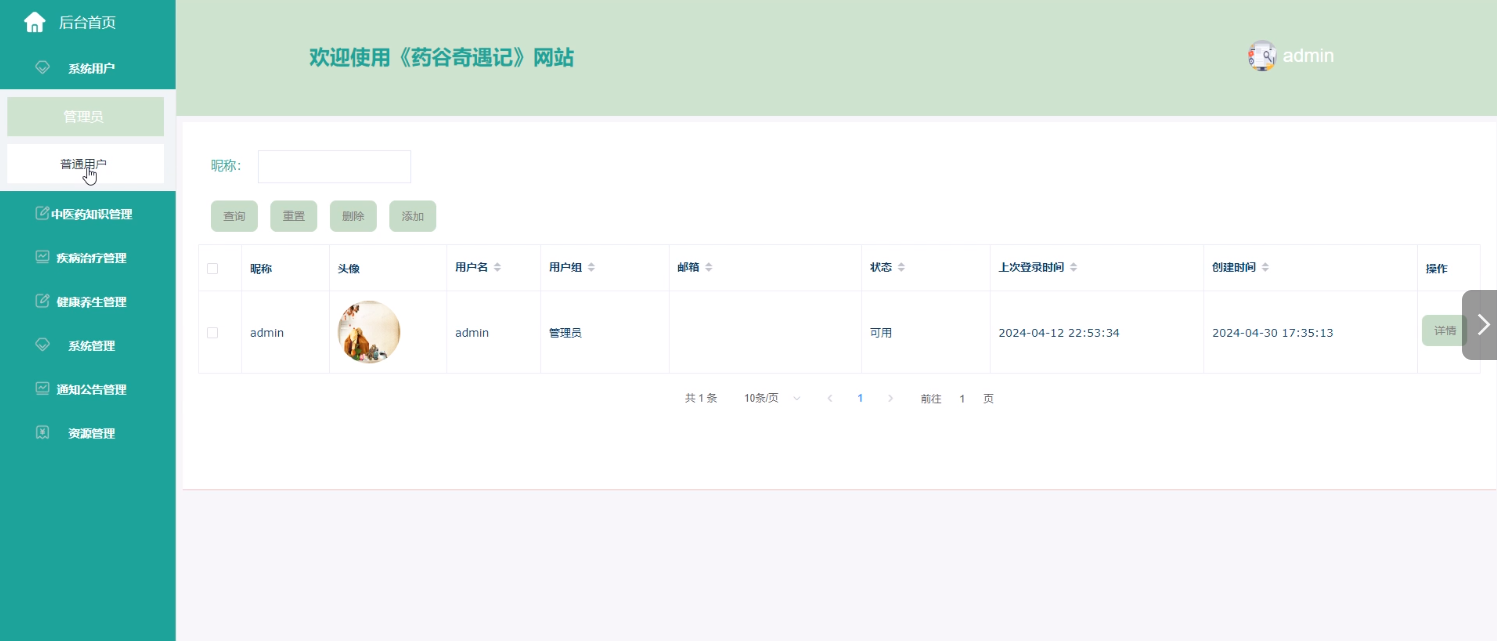
Task: Open the 后台首页 menu item
Action: tap(87, 22)
